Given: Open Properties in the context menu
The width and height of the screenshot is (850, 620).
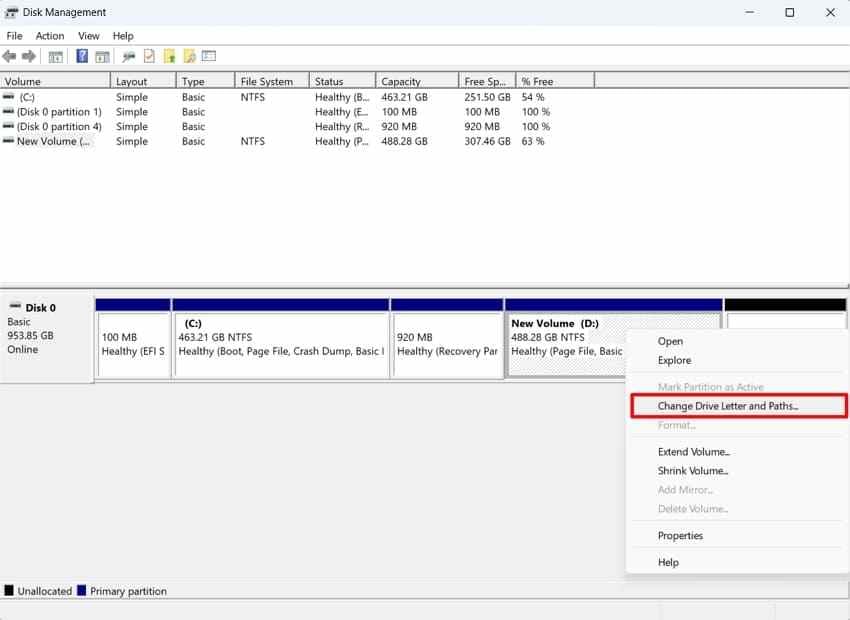Looking at the screenshot, I should (680, 535).
